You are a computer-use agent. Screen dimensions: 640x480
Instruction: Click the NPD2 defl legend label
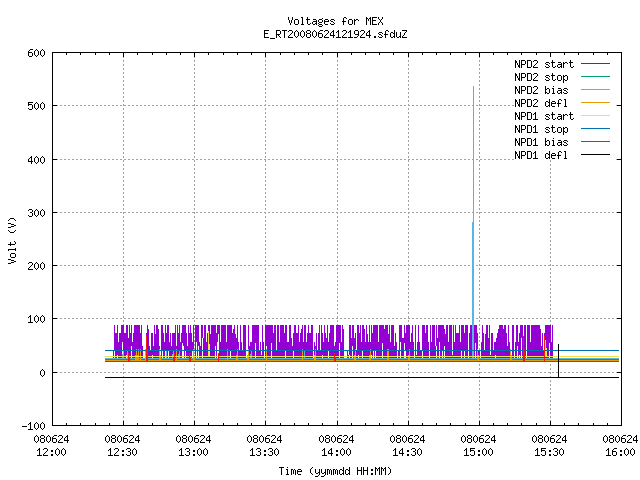tap(541, 103)
